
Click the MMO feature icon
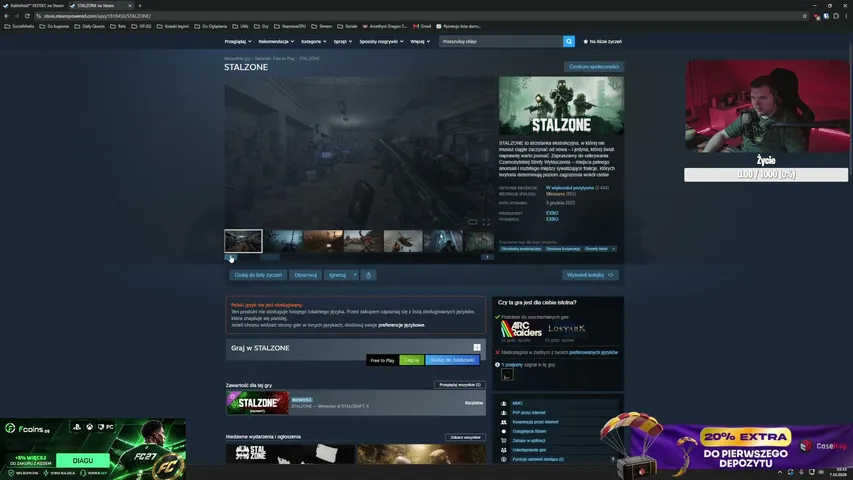point(504,403)
